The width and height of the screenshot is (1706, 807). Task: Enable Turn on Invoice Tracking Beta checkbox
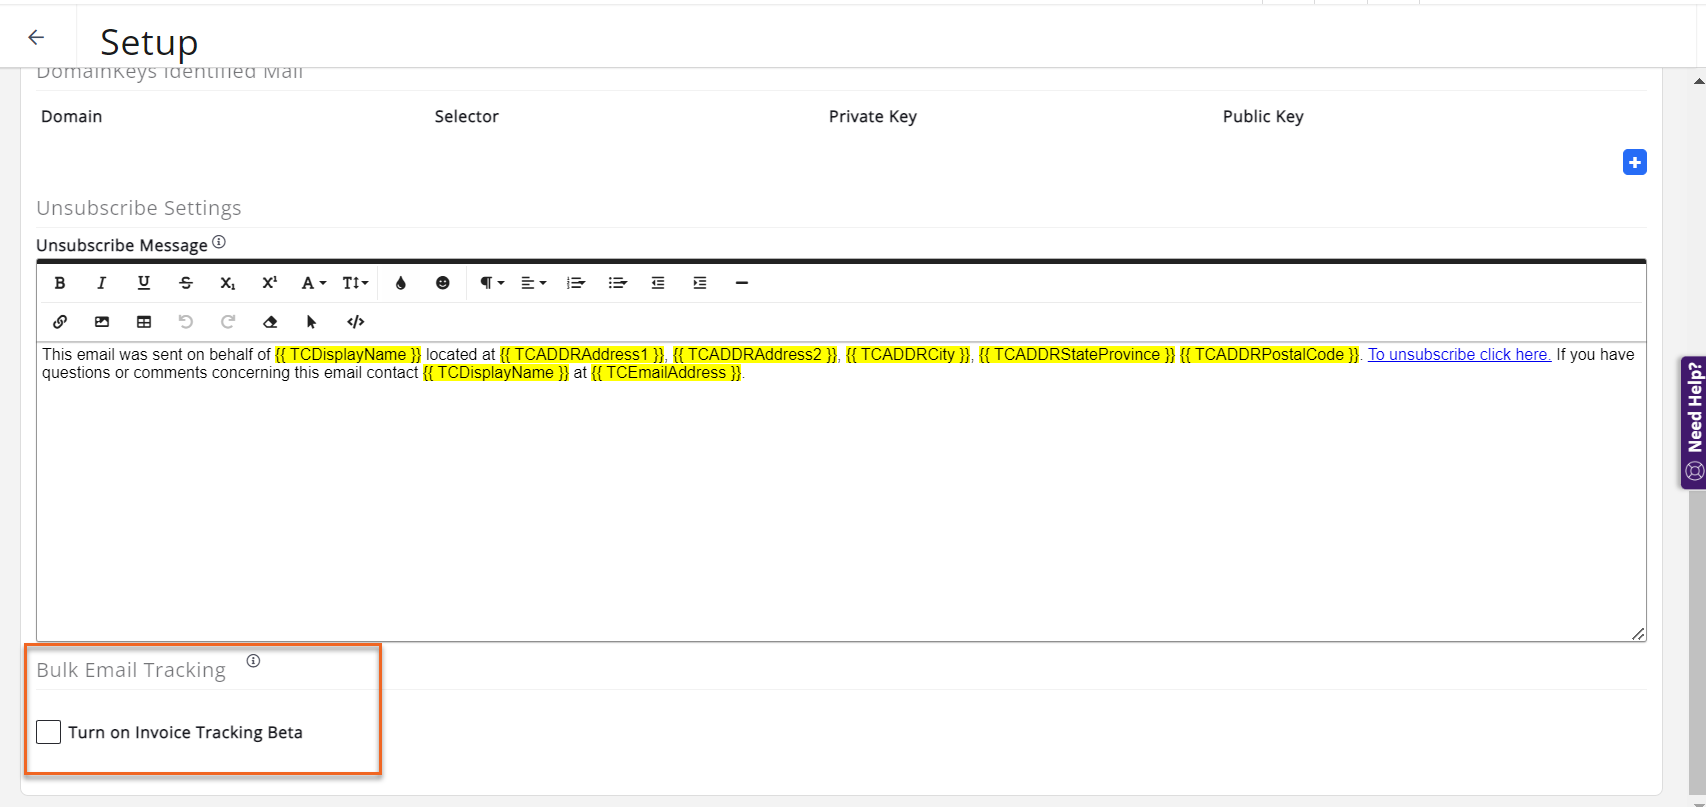(49, 732)
